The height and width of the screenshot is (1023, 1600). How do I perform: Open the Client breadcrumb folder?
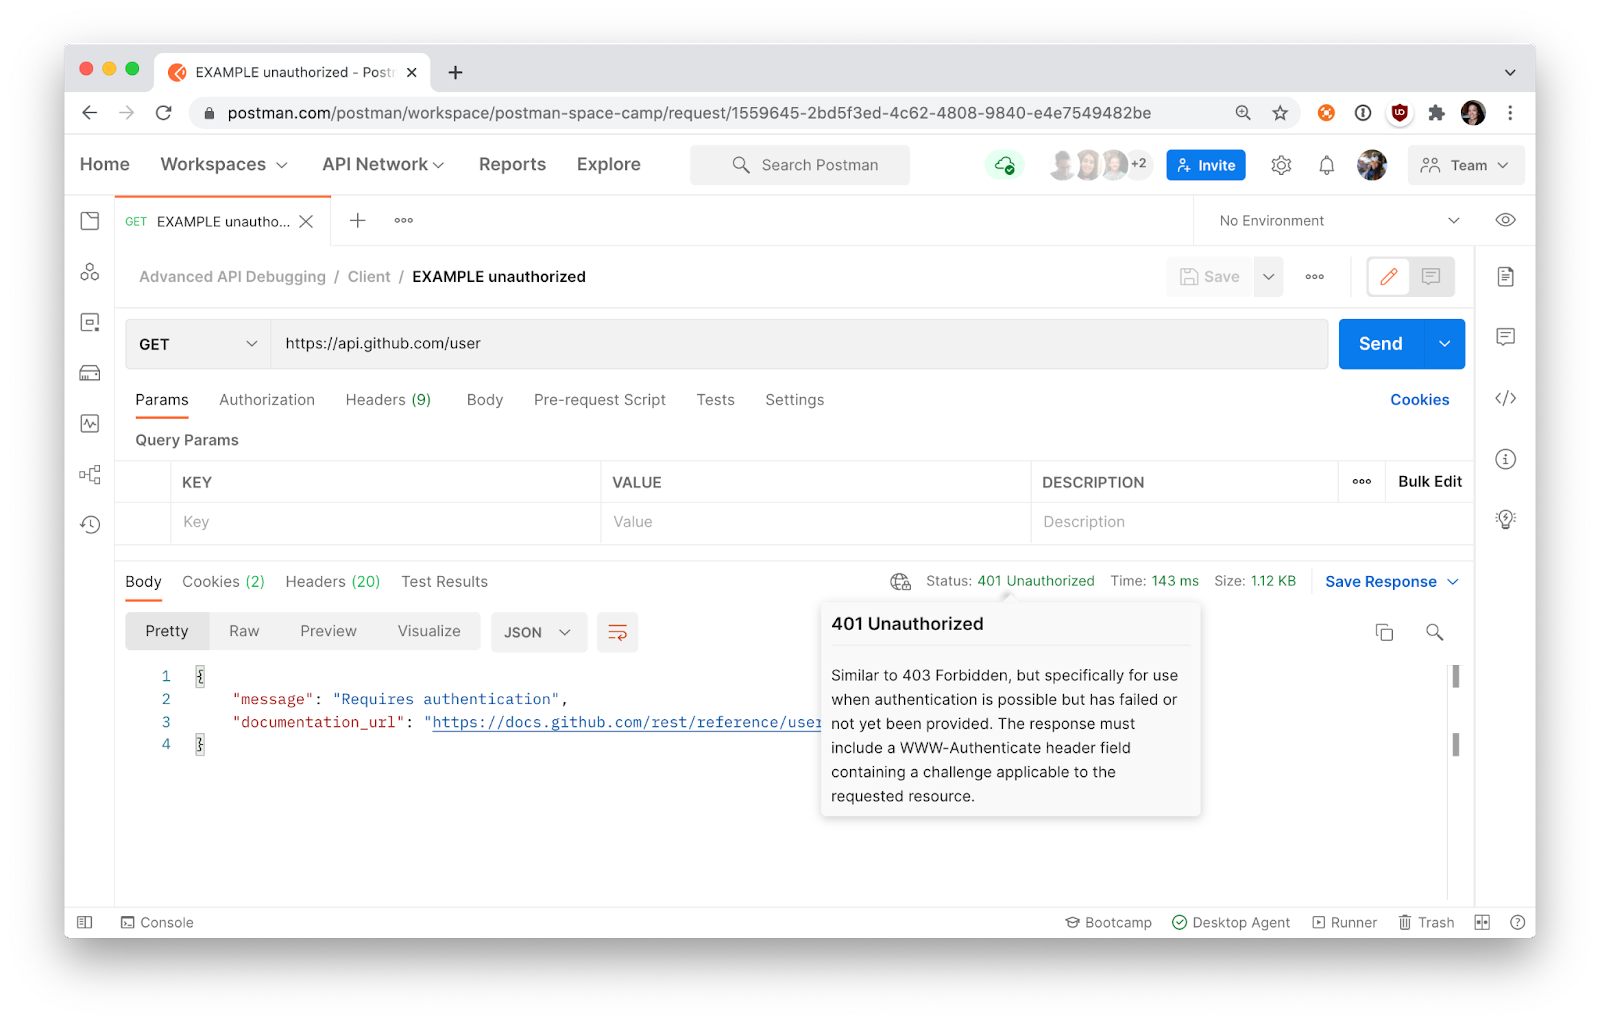pos(369,277)
